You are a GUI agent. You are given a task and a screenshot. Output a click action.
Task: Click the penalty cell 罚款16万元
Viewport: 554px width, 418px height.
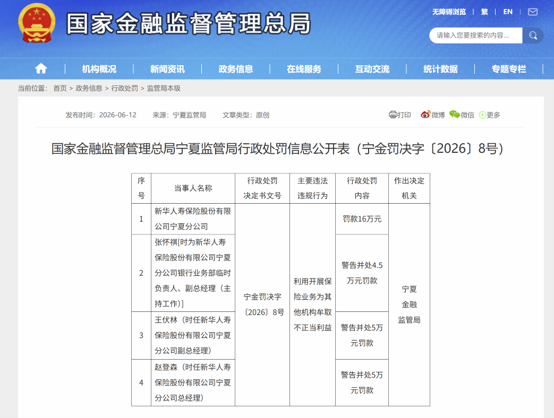(362, 219)
